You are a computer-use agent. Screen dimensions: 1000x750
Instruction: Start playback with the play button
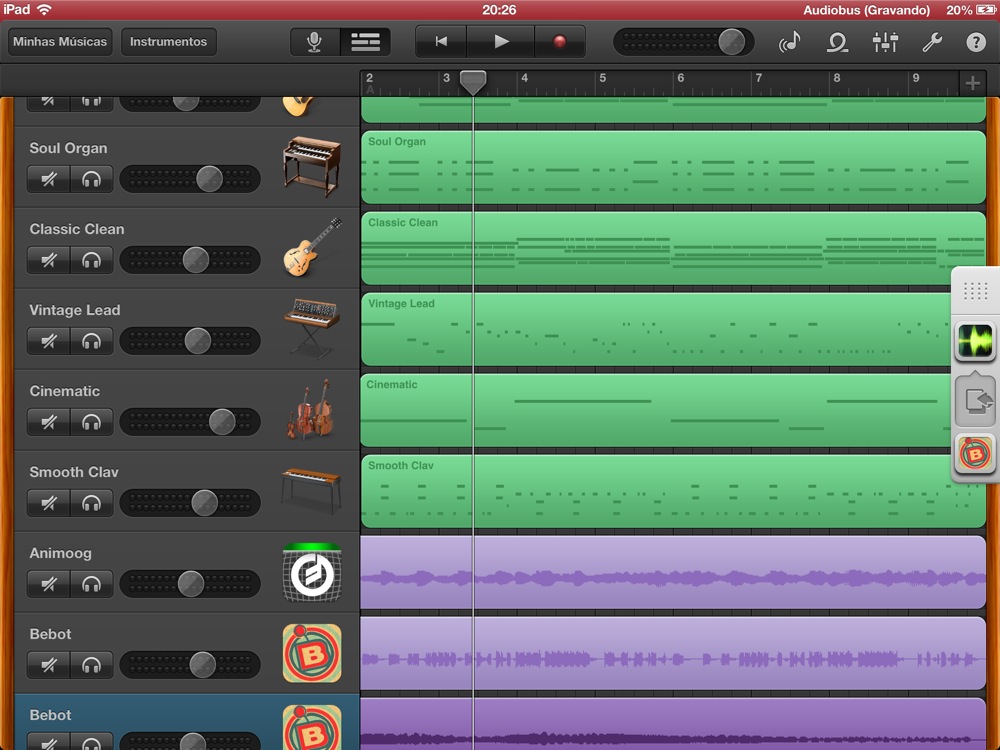tap(501, 42)
